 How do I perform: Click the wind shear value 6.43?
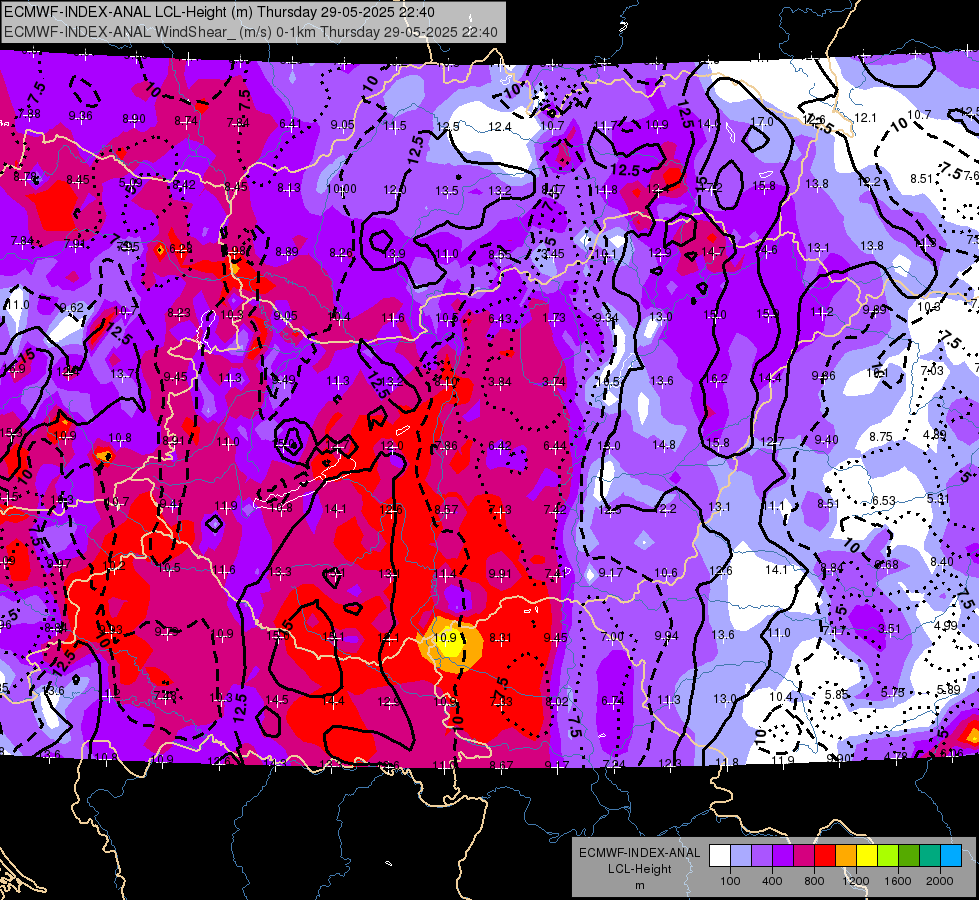(499, 319)
